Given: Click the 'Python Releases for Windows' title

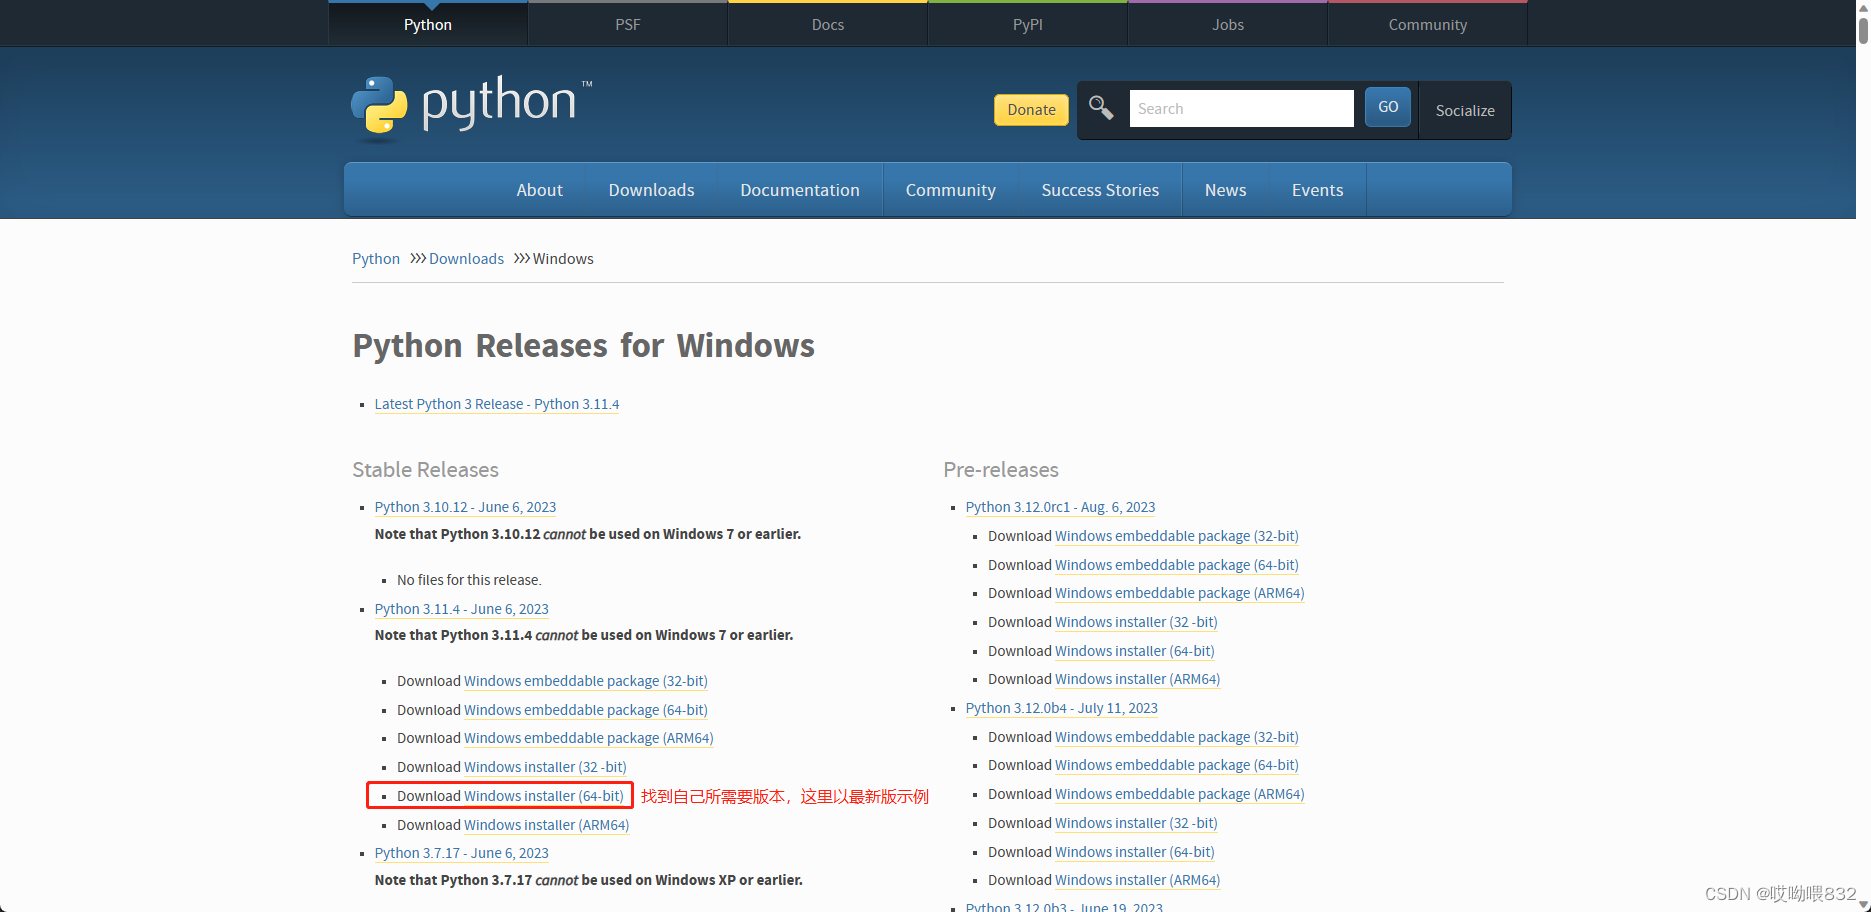Looking at the screenshot, I should point(583,346).
